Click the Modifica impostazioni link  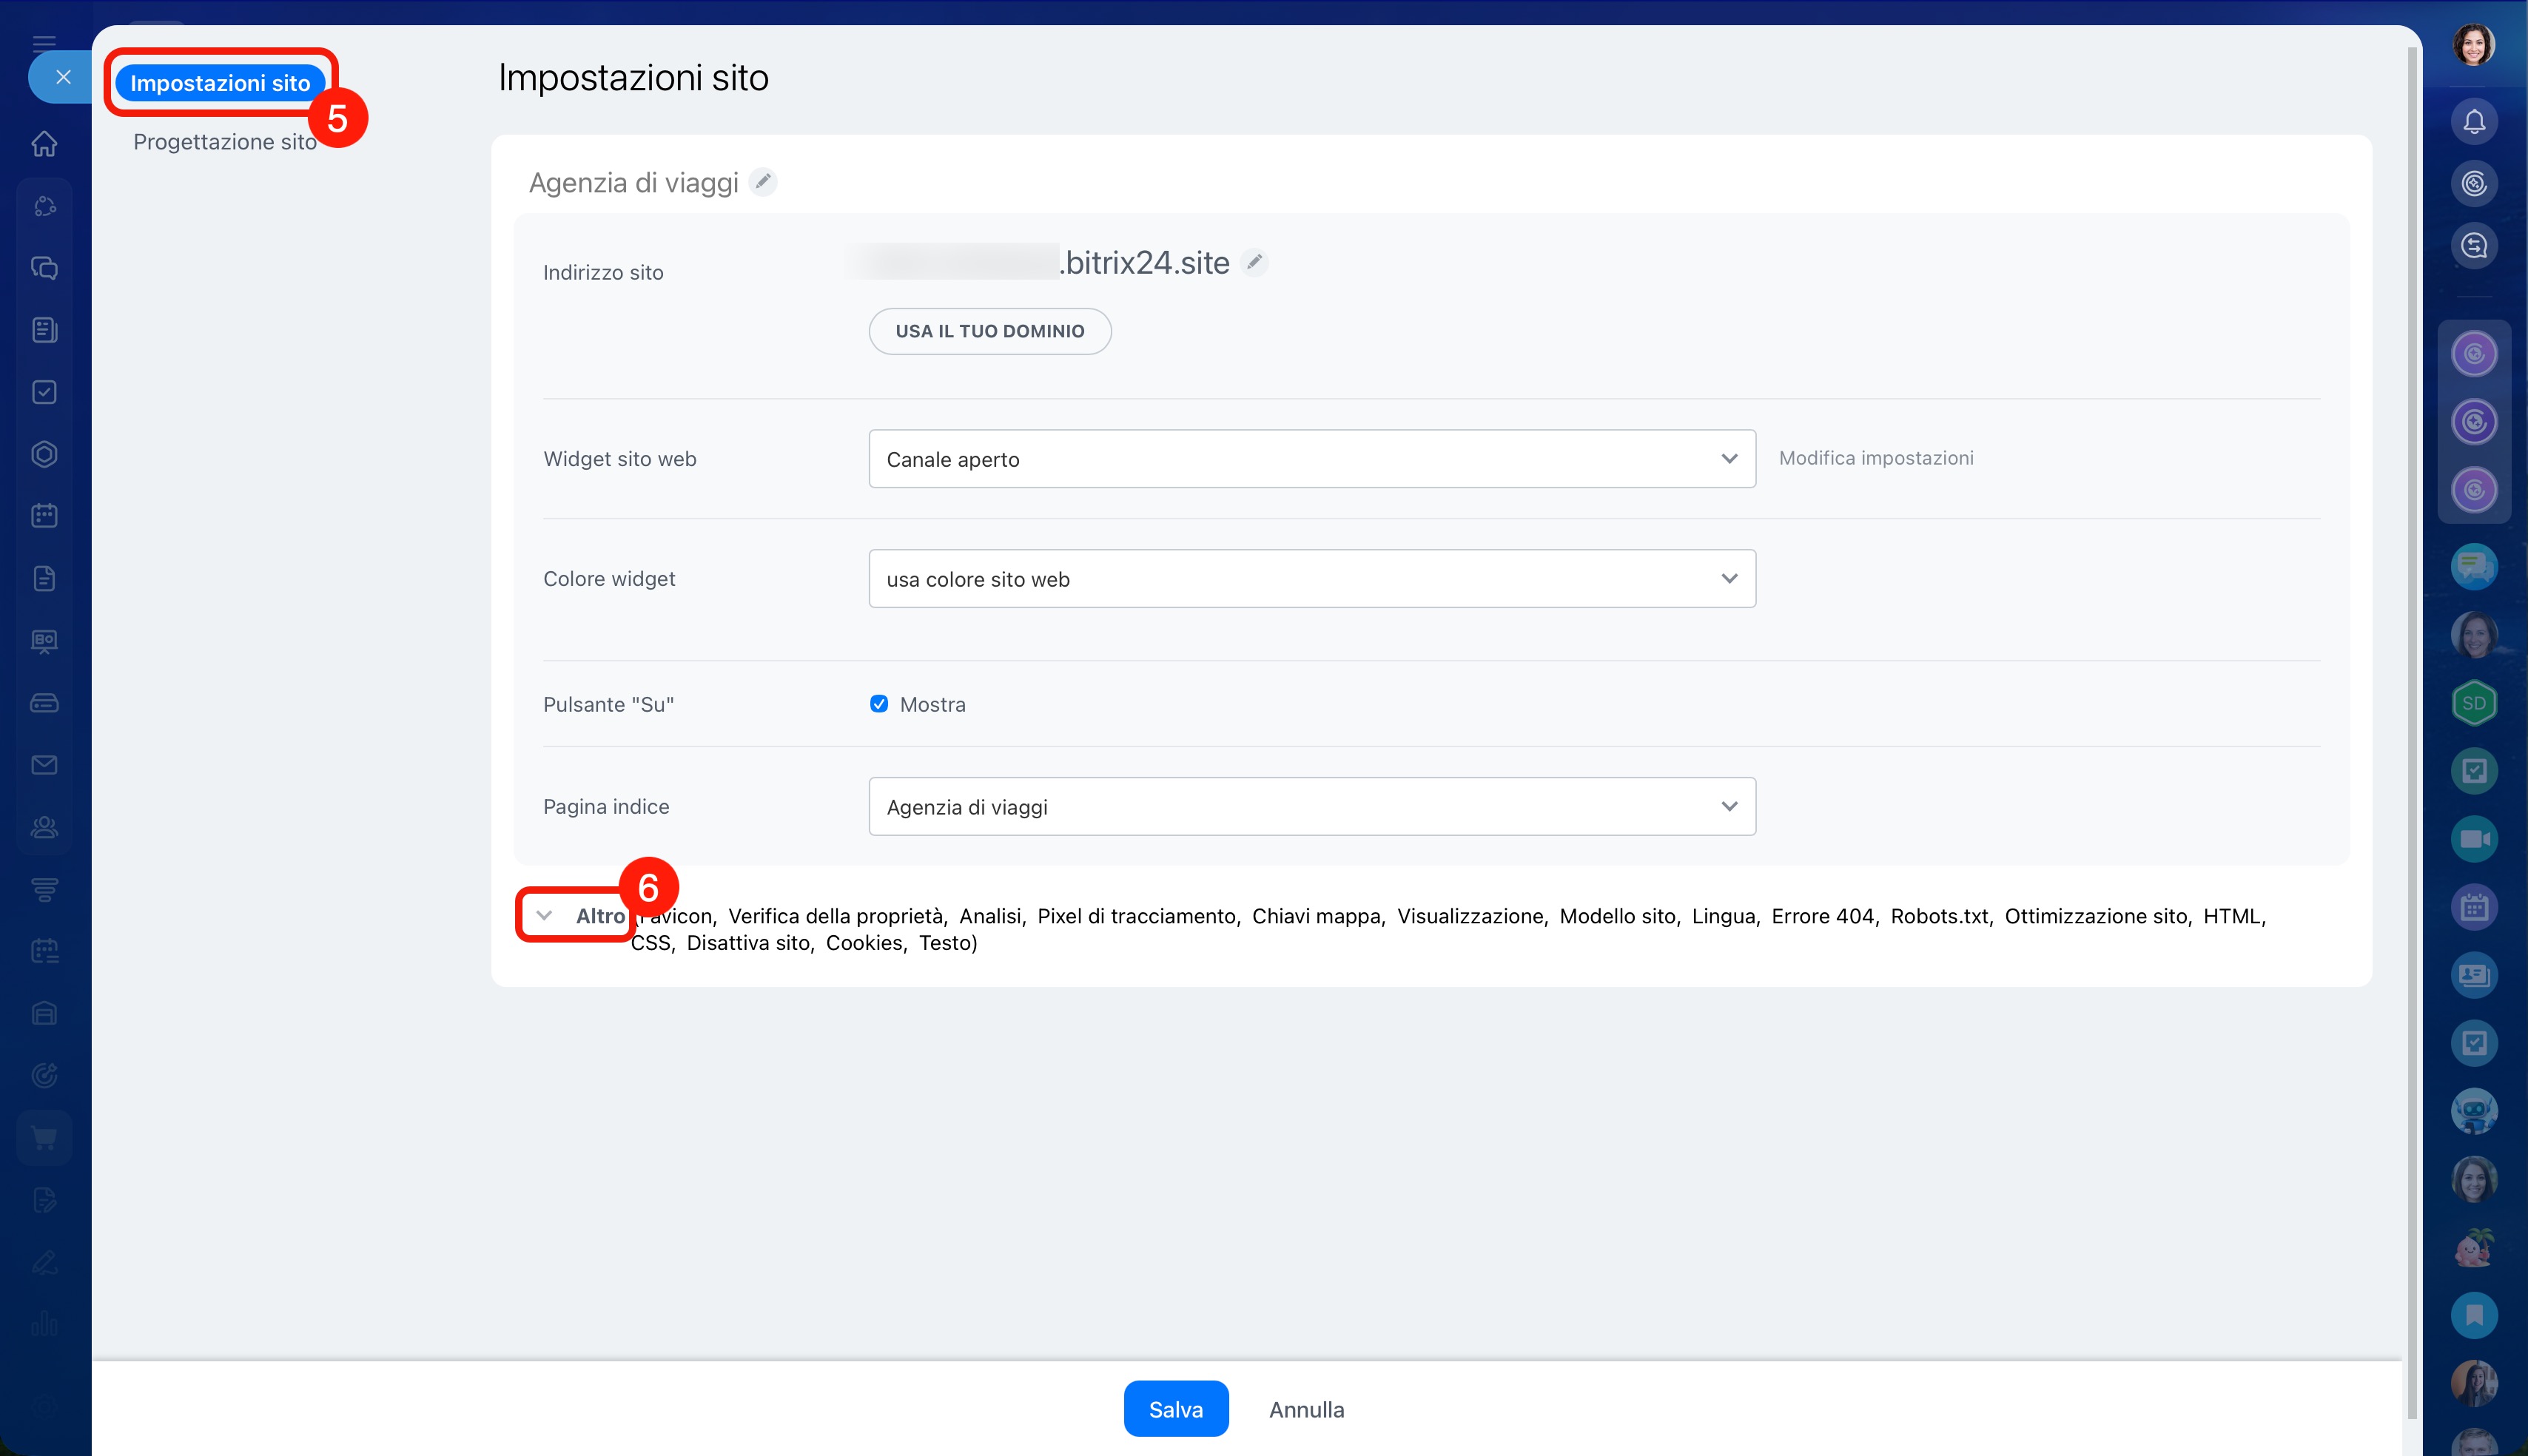(x=1875, y=458)
